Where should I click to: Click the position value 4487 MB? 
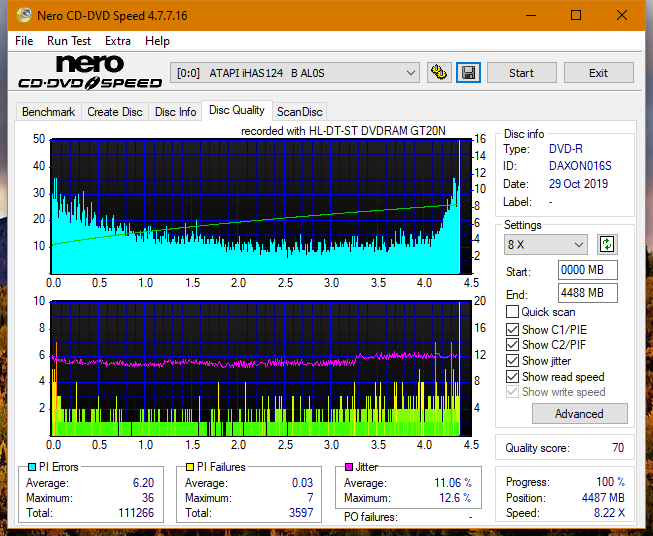click(603, 498)
